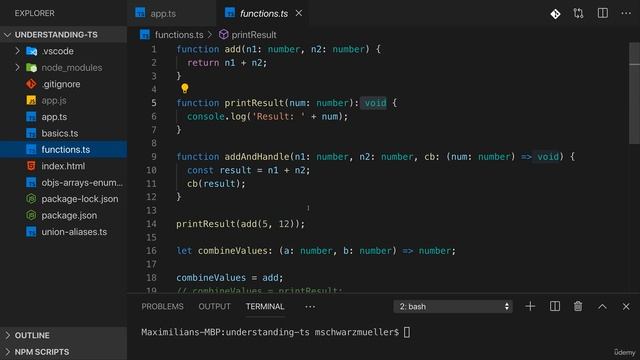Screen dimensions: 640x360
Task: Click 'combineValues = add;' on line 18
Action: [x=229, y=278]
